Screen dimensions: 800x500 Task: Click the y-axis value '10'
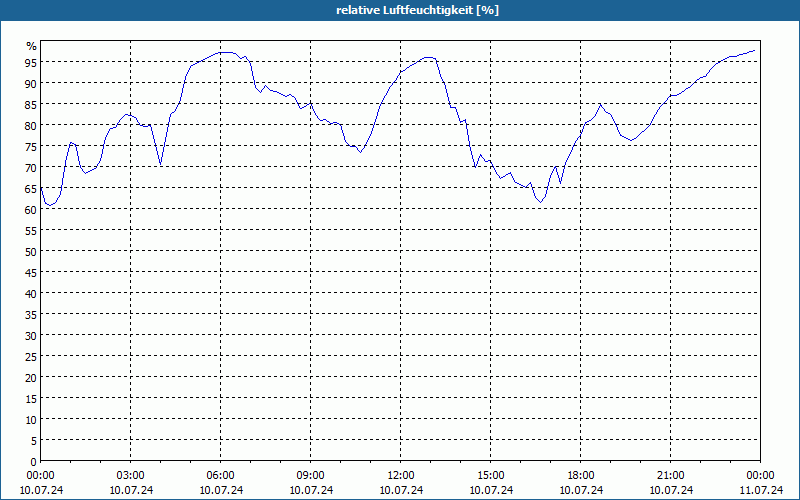[31, 420]
